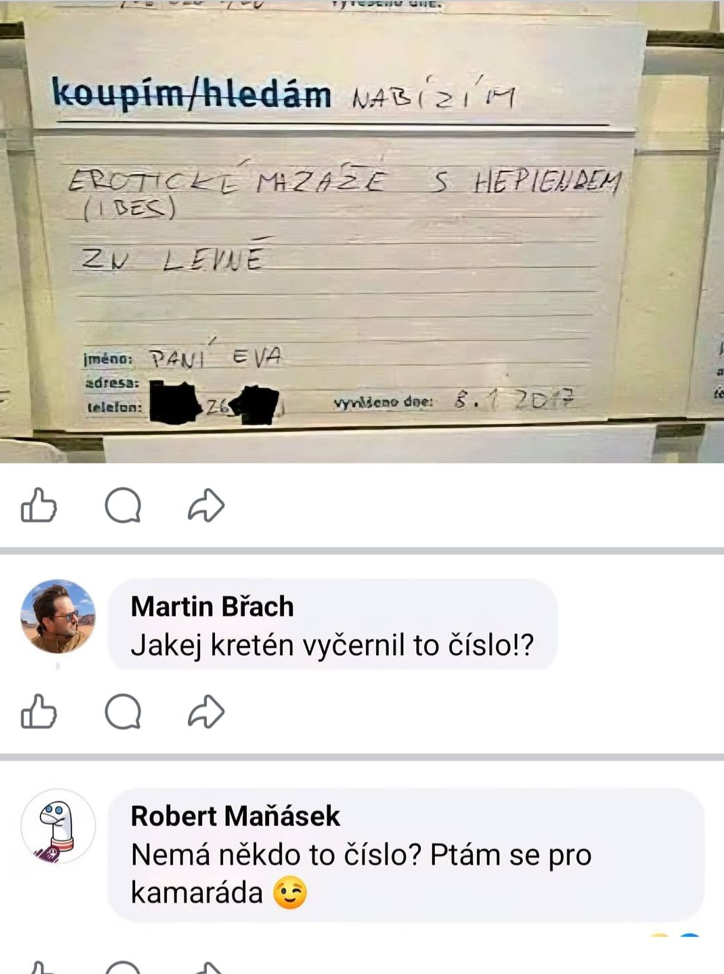Share the bulletin board photo post
Screen dimensions: 724x974
(206, 505)
